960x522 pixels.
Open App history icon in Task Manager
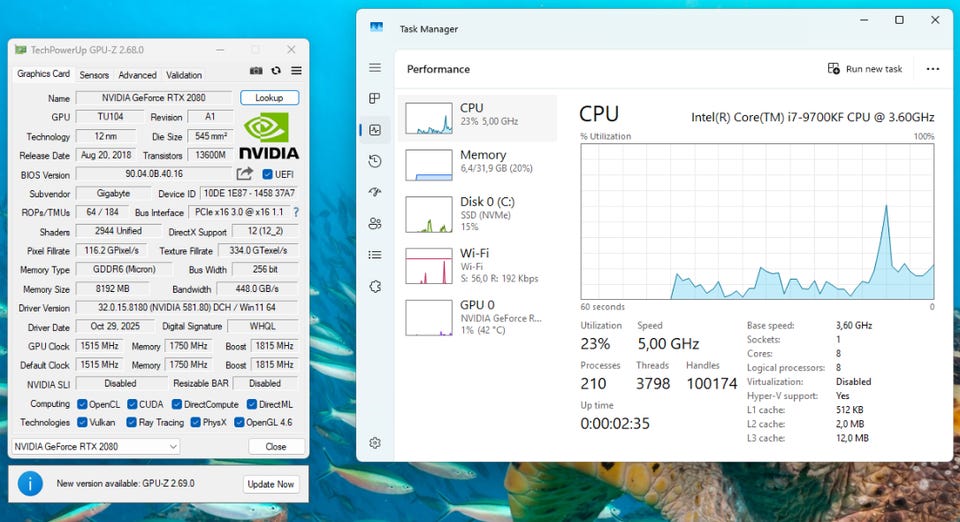point(375,161)
